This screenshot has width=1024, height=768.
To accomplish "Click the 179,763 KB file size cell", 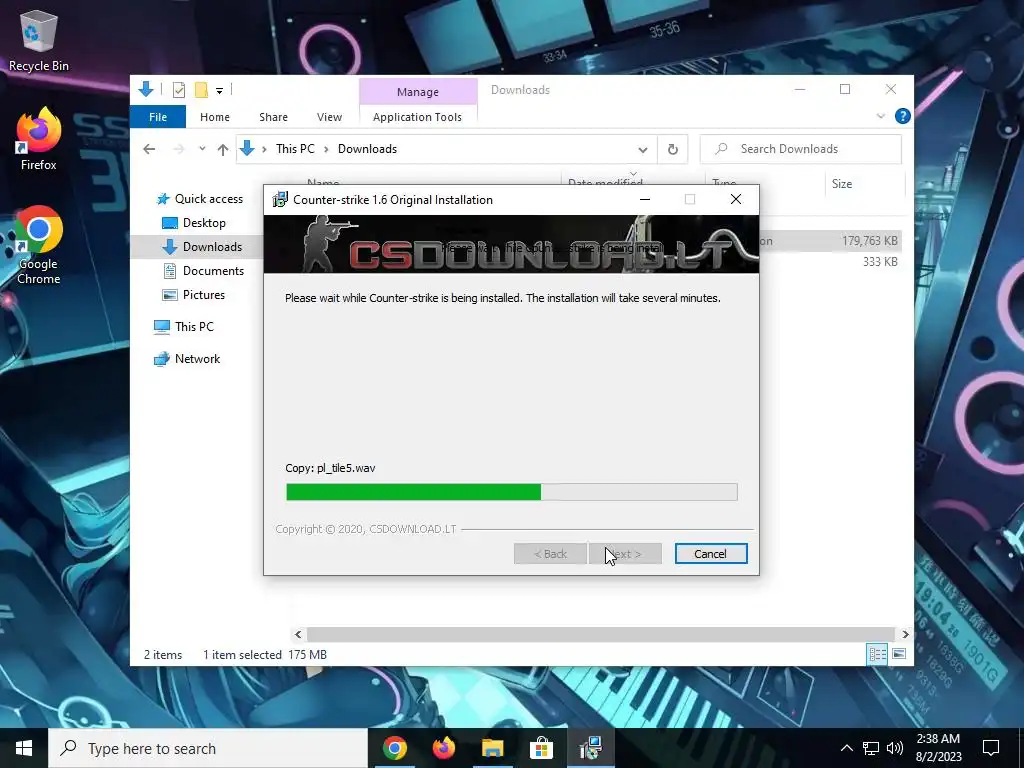I will [869, 241].
